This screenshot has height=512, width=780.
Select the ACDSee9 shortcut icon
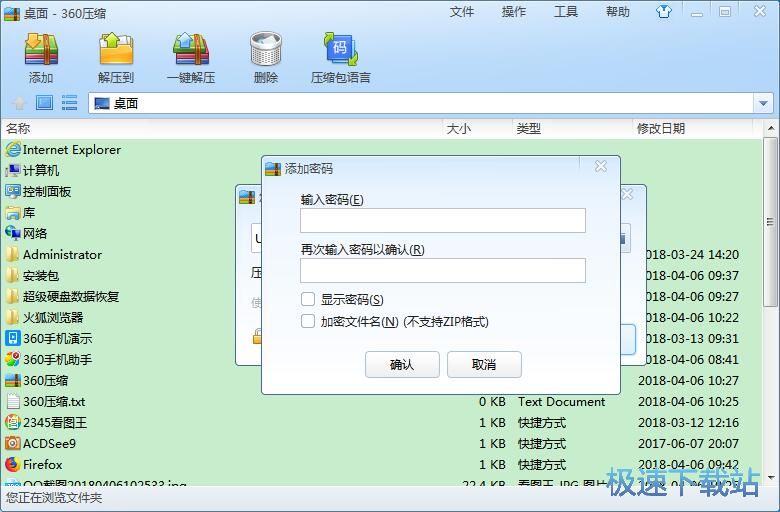(13, 443)
